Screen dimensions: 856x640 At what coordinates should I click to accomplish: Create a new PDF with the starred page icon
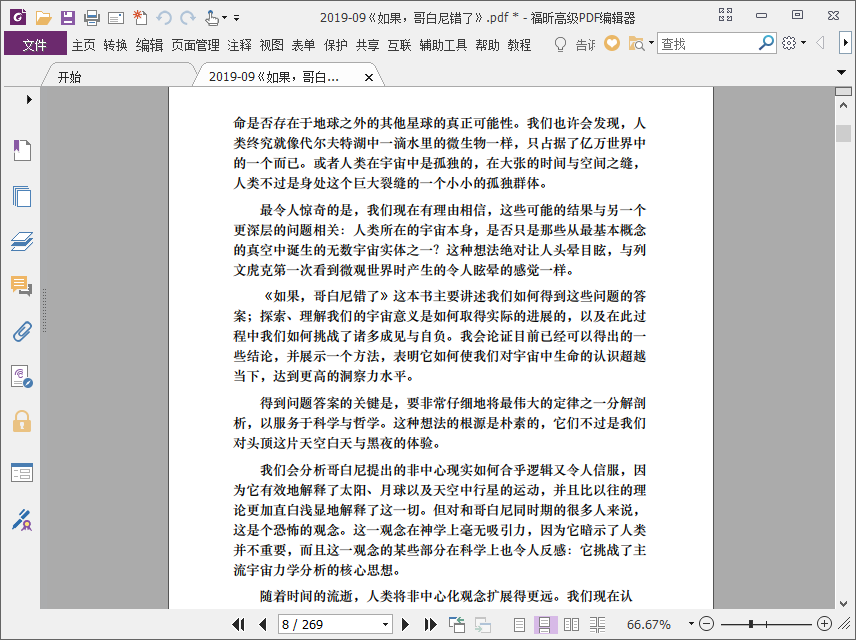pyautogui.click(x=140, y=18)
